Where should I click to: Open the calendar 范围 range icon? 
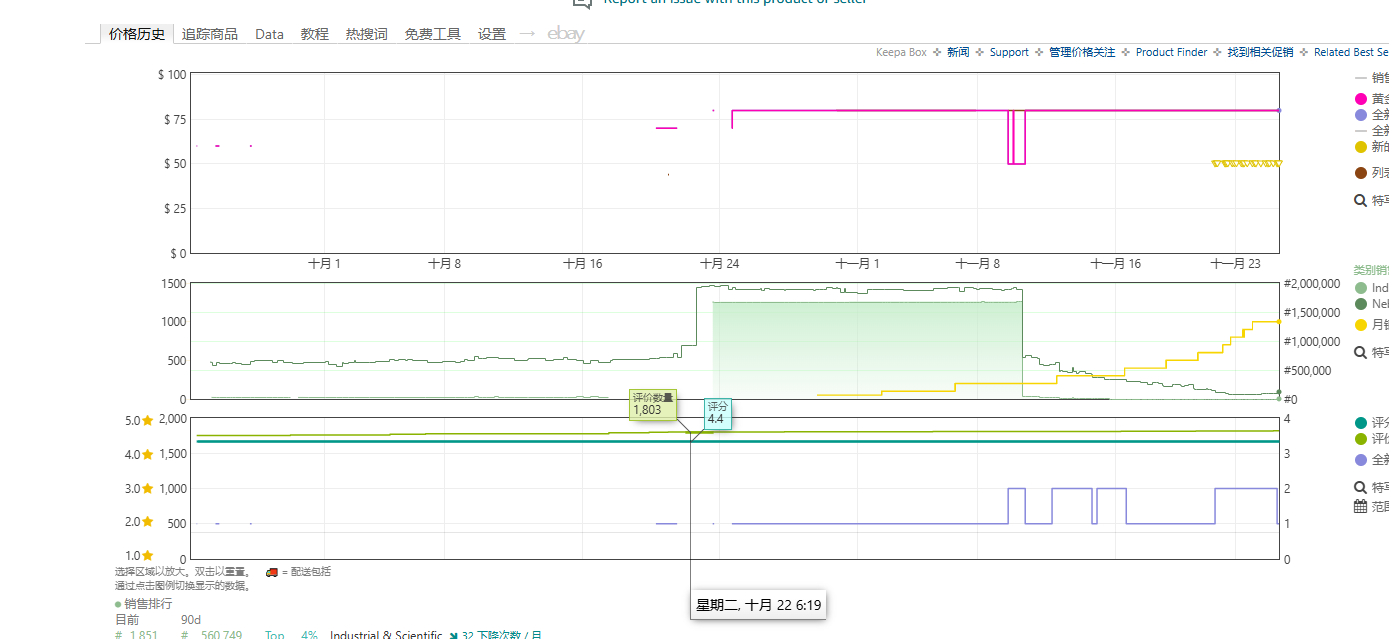point(1360,506)
